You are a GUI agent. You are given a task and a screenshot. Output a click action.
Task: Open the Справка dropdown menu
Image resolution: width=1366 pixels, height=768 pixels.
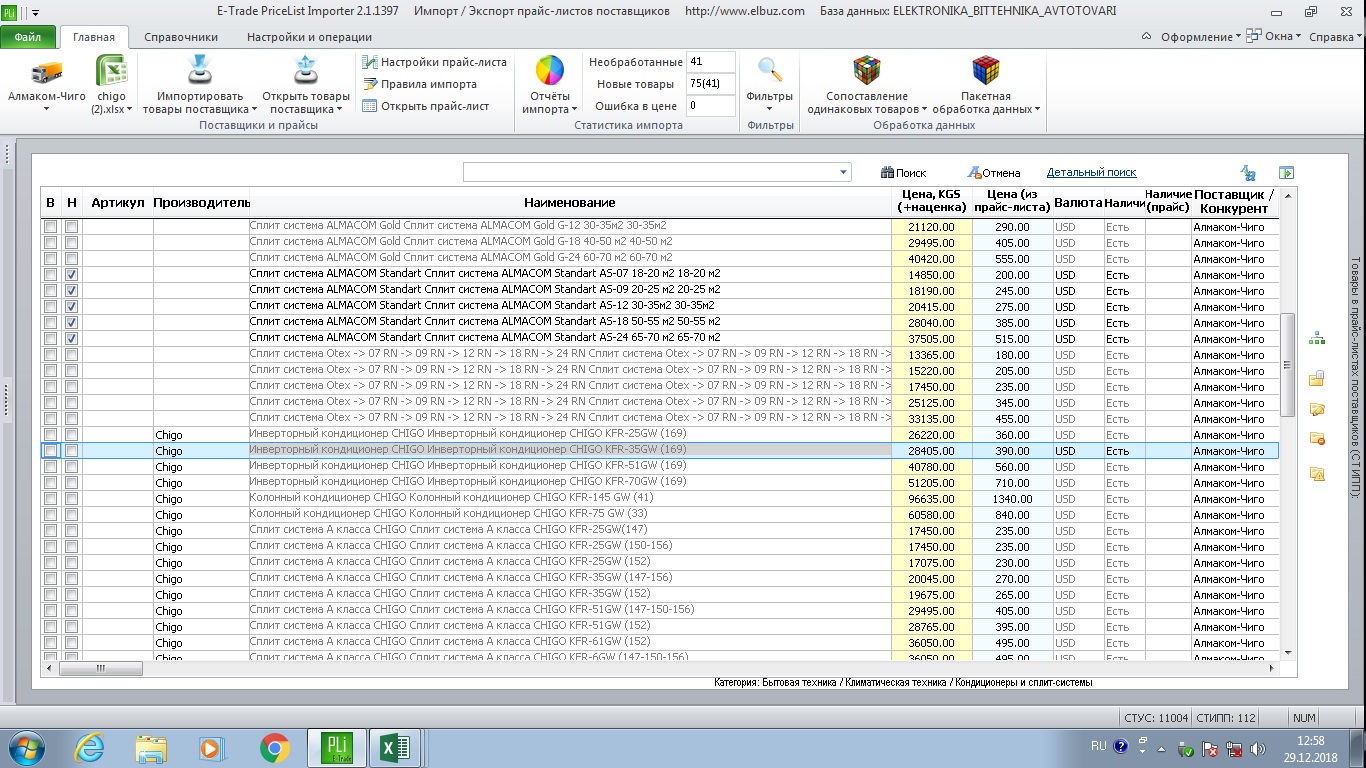click(x=1336, y=36)
